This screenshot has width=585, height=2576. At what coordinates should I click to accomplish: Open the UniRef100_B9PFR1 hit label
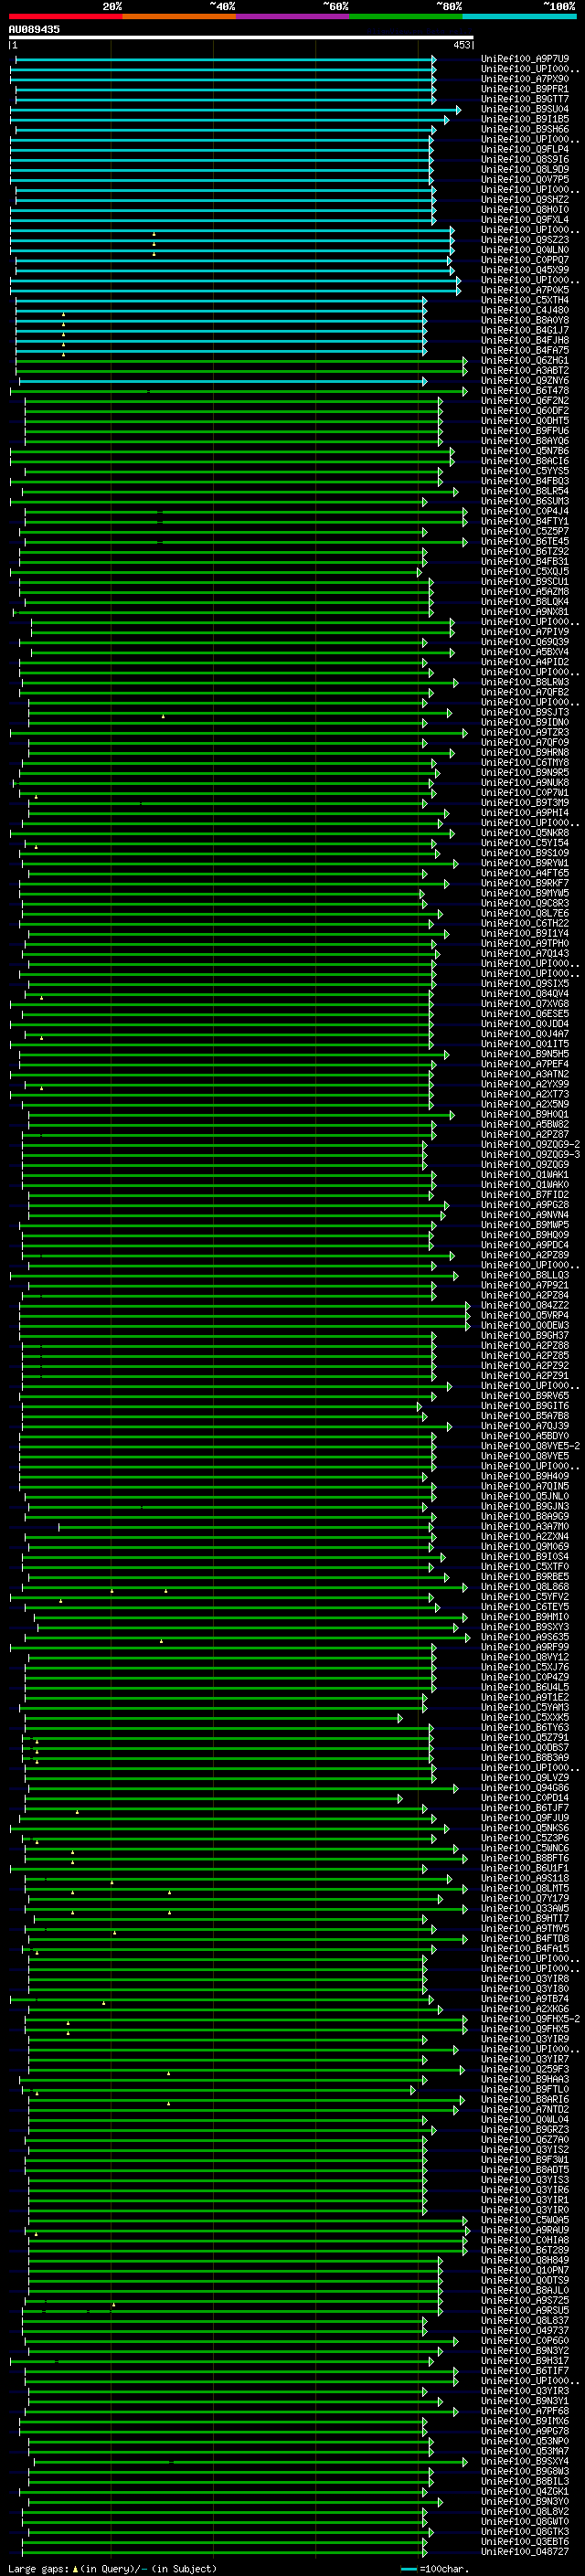(525, 89)
